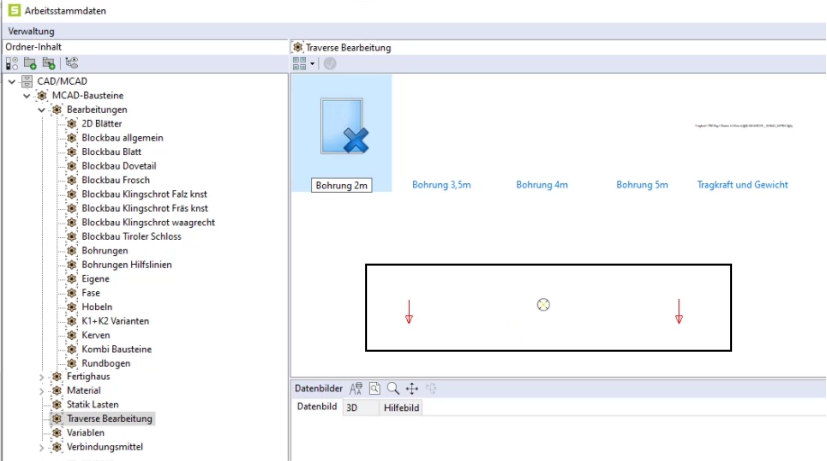This screenshot has width=827, height=461.
Task: Click the zoom-to-fit page icon
Action: click(375, 388)
